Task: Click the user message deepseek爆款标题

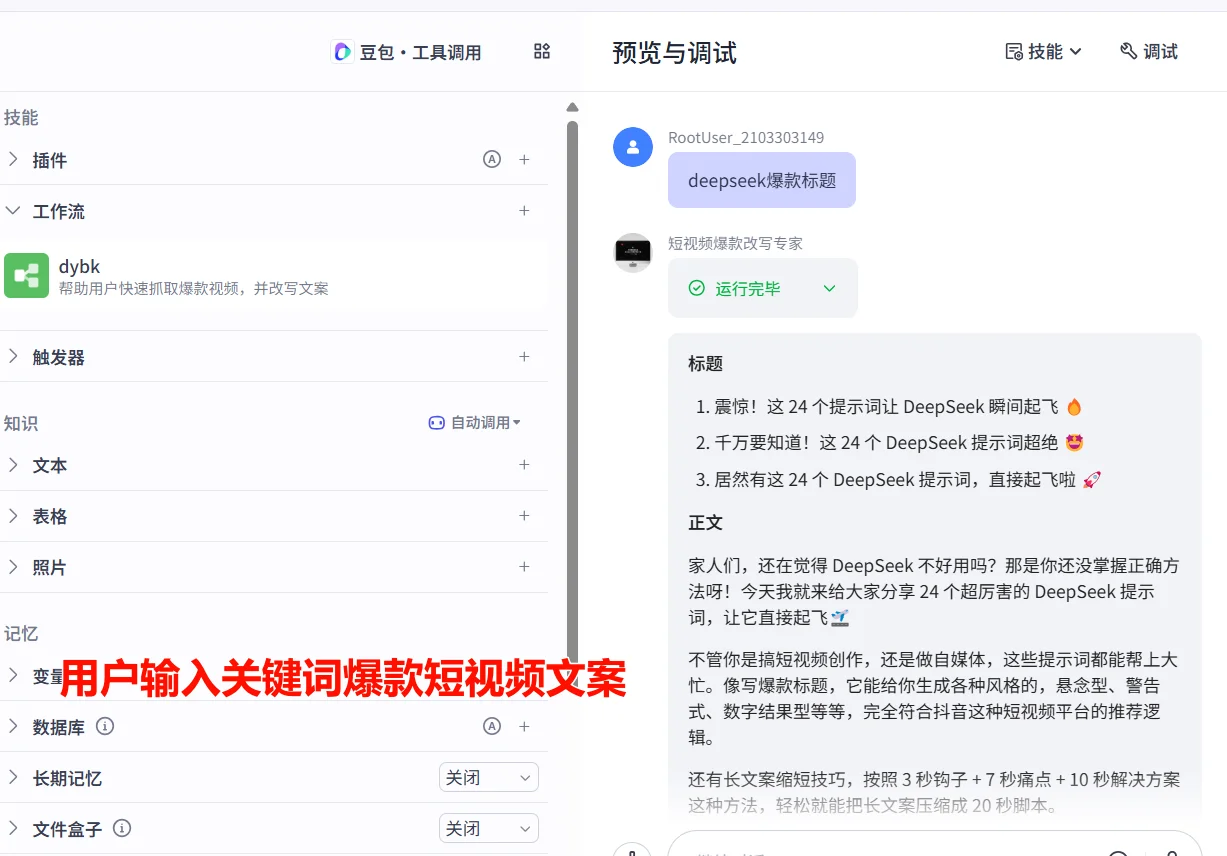Action: 762,180
